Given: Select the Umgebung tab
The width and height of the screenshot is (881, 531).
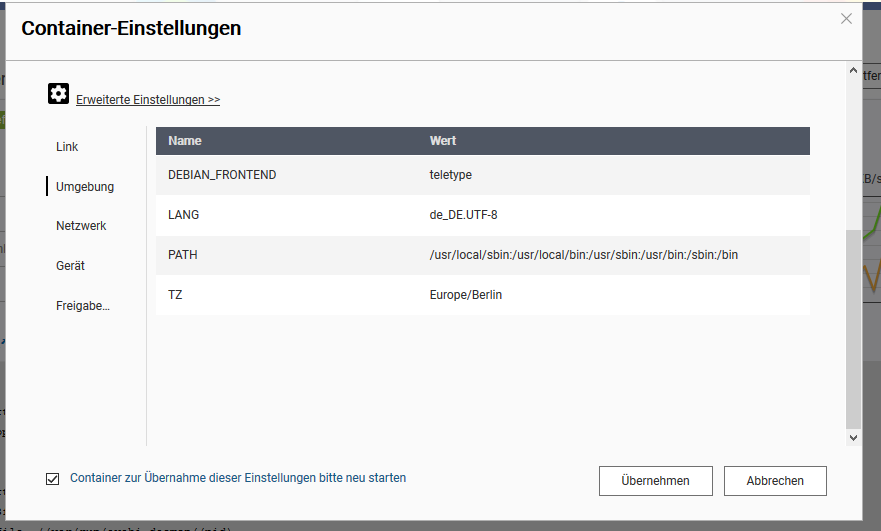Looking at the screenshot, I should pyautogui.click(x=85, y=187).
